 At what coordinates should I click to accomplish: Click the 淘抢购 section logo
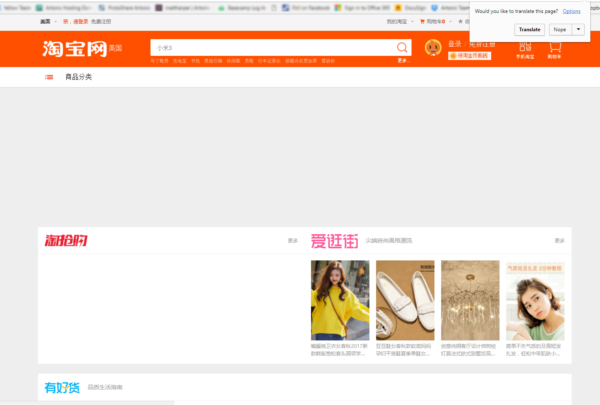coord(66,240)
